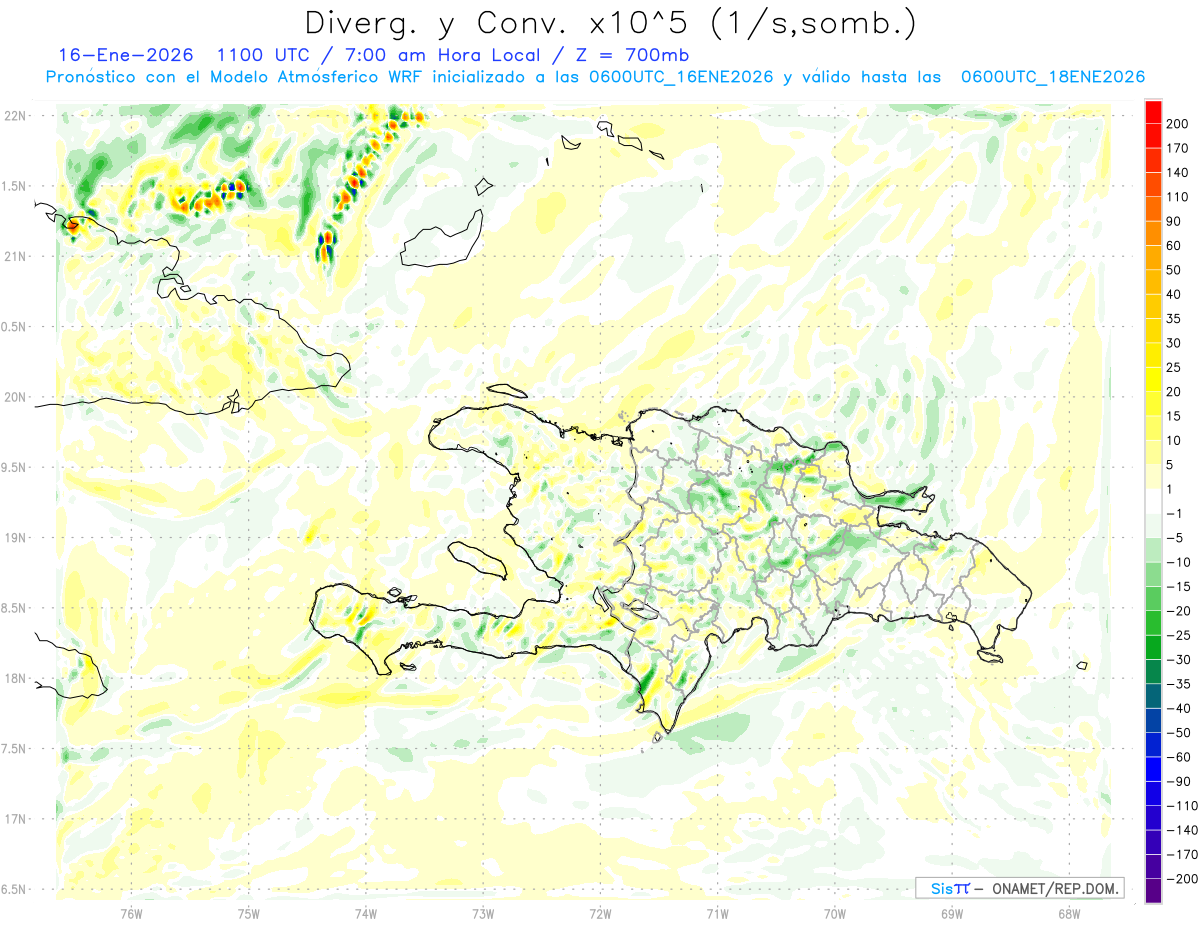
Task: Click the "68W" longitude label
Action: [x=1069, y=914]
